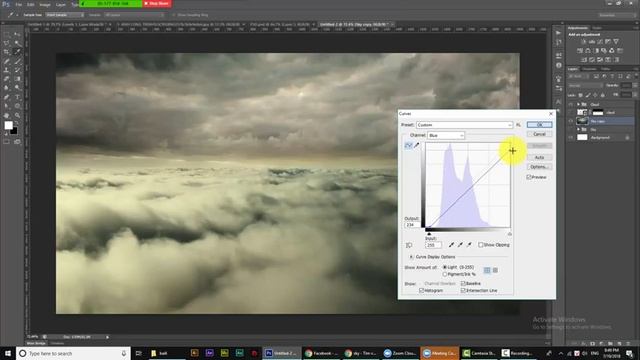640x360 pixels.
Task: Click OK in the Curves dialog
Action: (x=539, y=124)
